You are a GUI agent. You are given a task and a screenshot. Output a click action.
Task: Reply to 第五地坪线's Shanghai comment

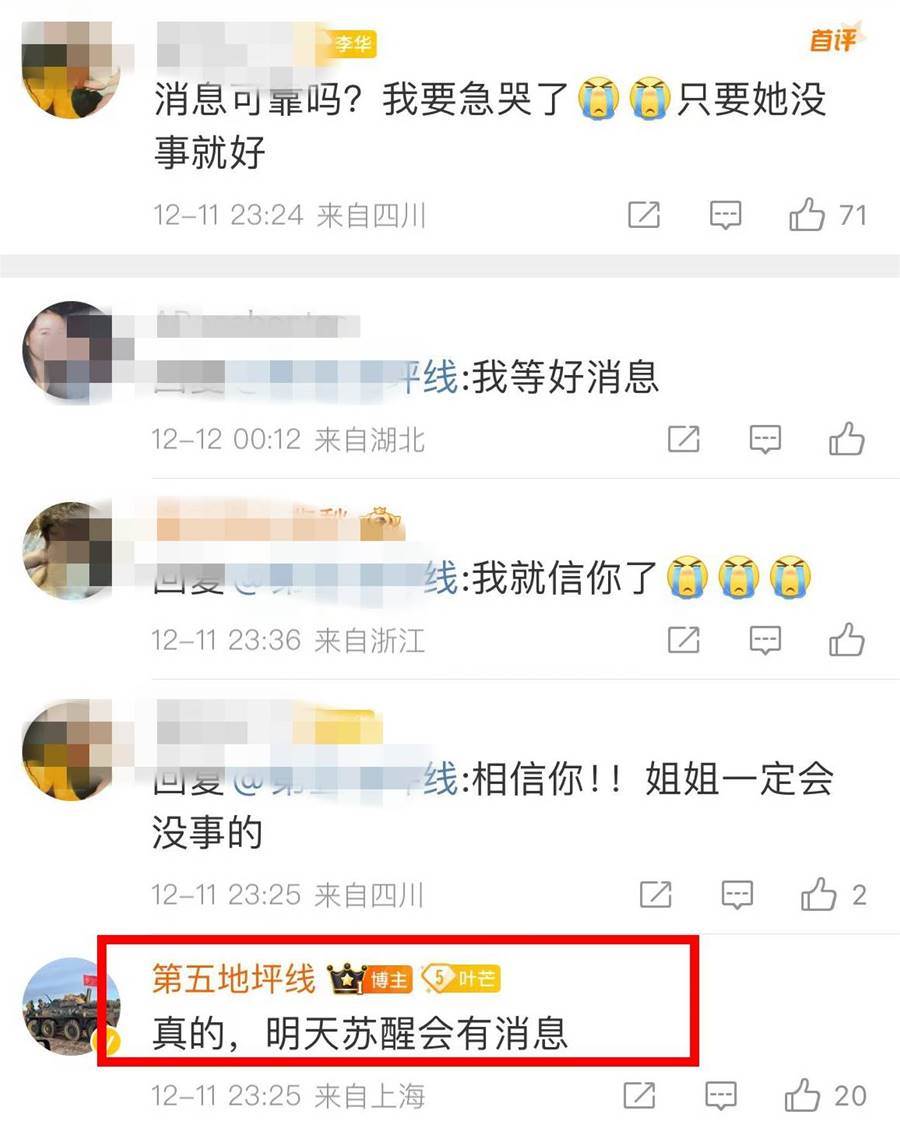[x=720, y=1096]
